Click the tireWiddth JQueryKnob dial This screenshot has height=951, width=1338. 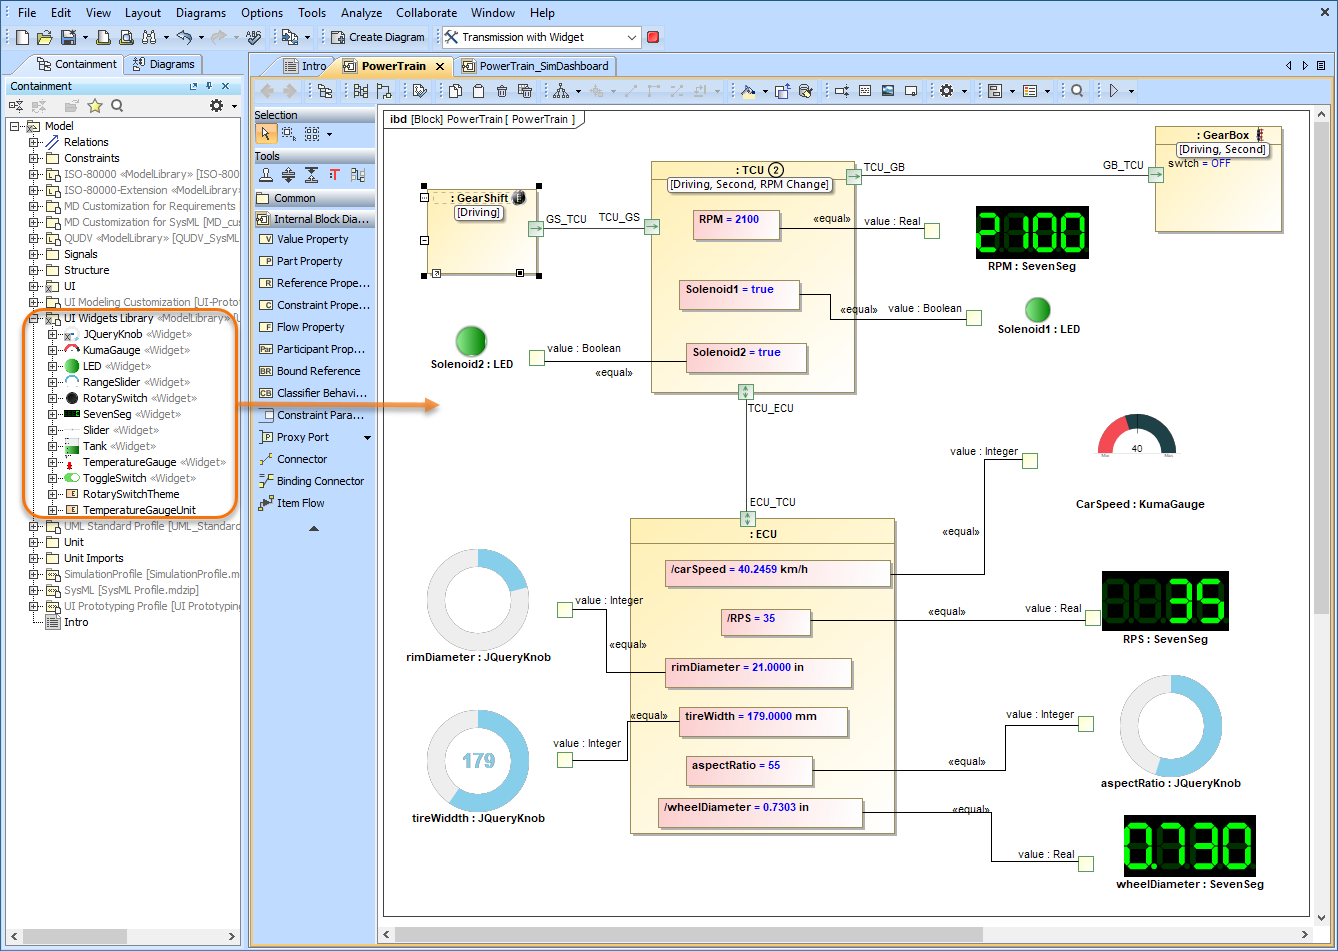pyautogui.click(x=478, y=761)
